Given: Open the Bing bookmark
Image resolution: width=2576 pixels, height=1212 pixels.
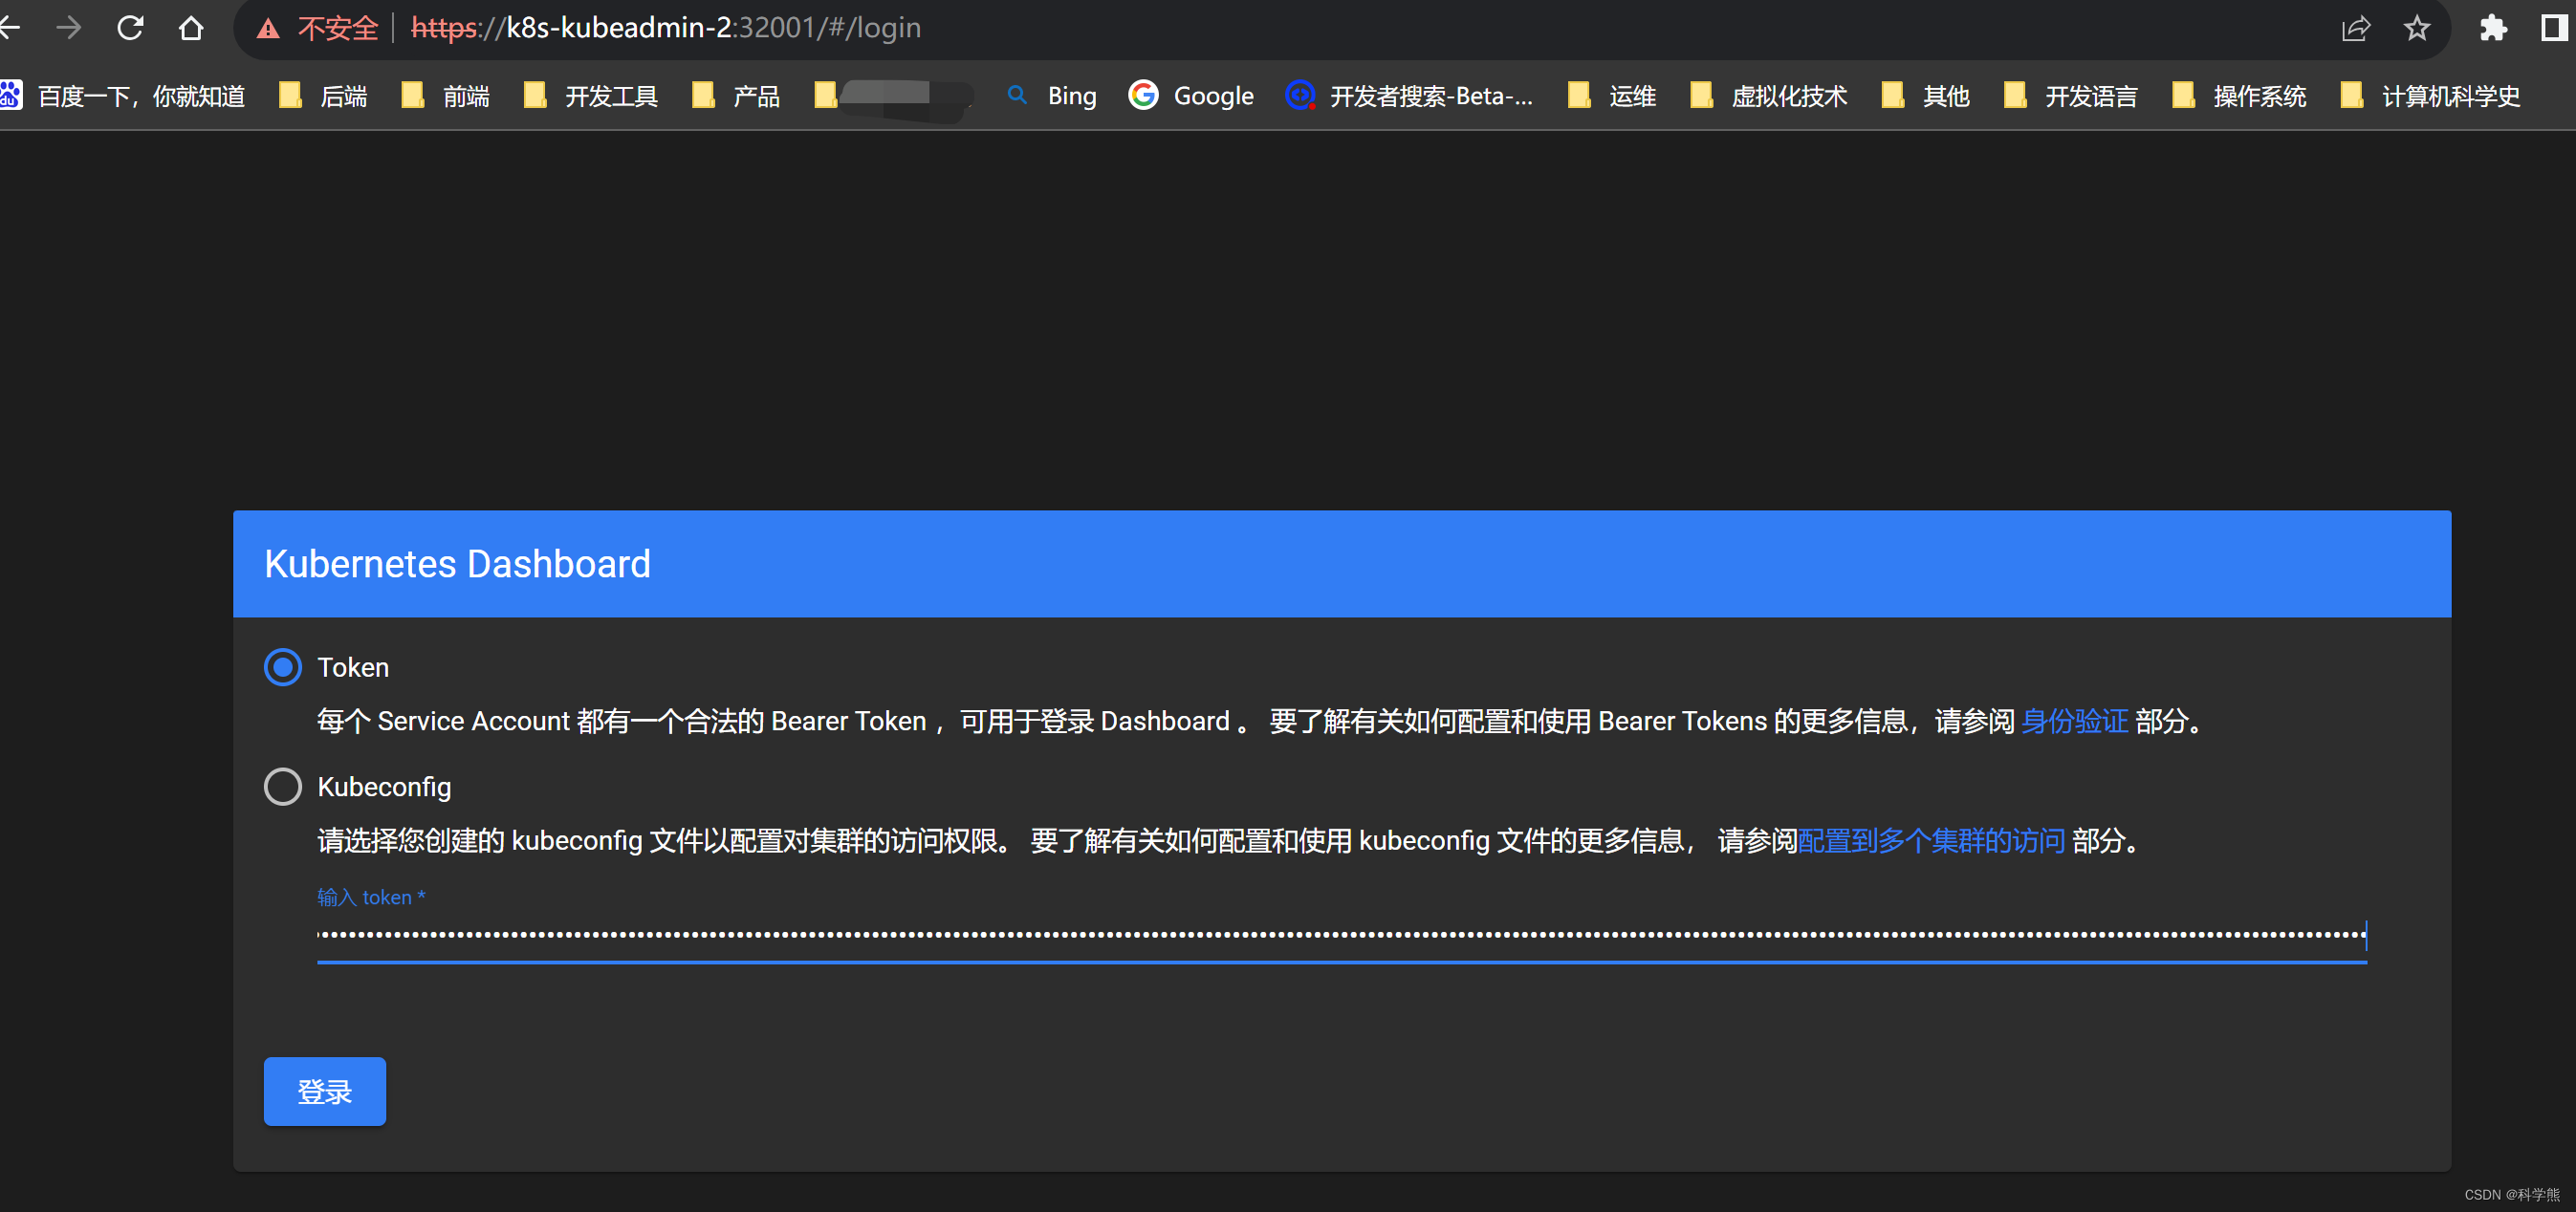Looking at the screenshot, I should point(1052,96).
